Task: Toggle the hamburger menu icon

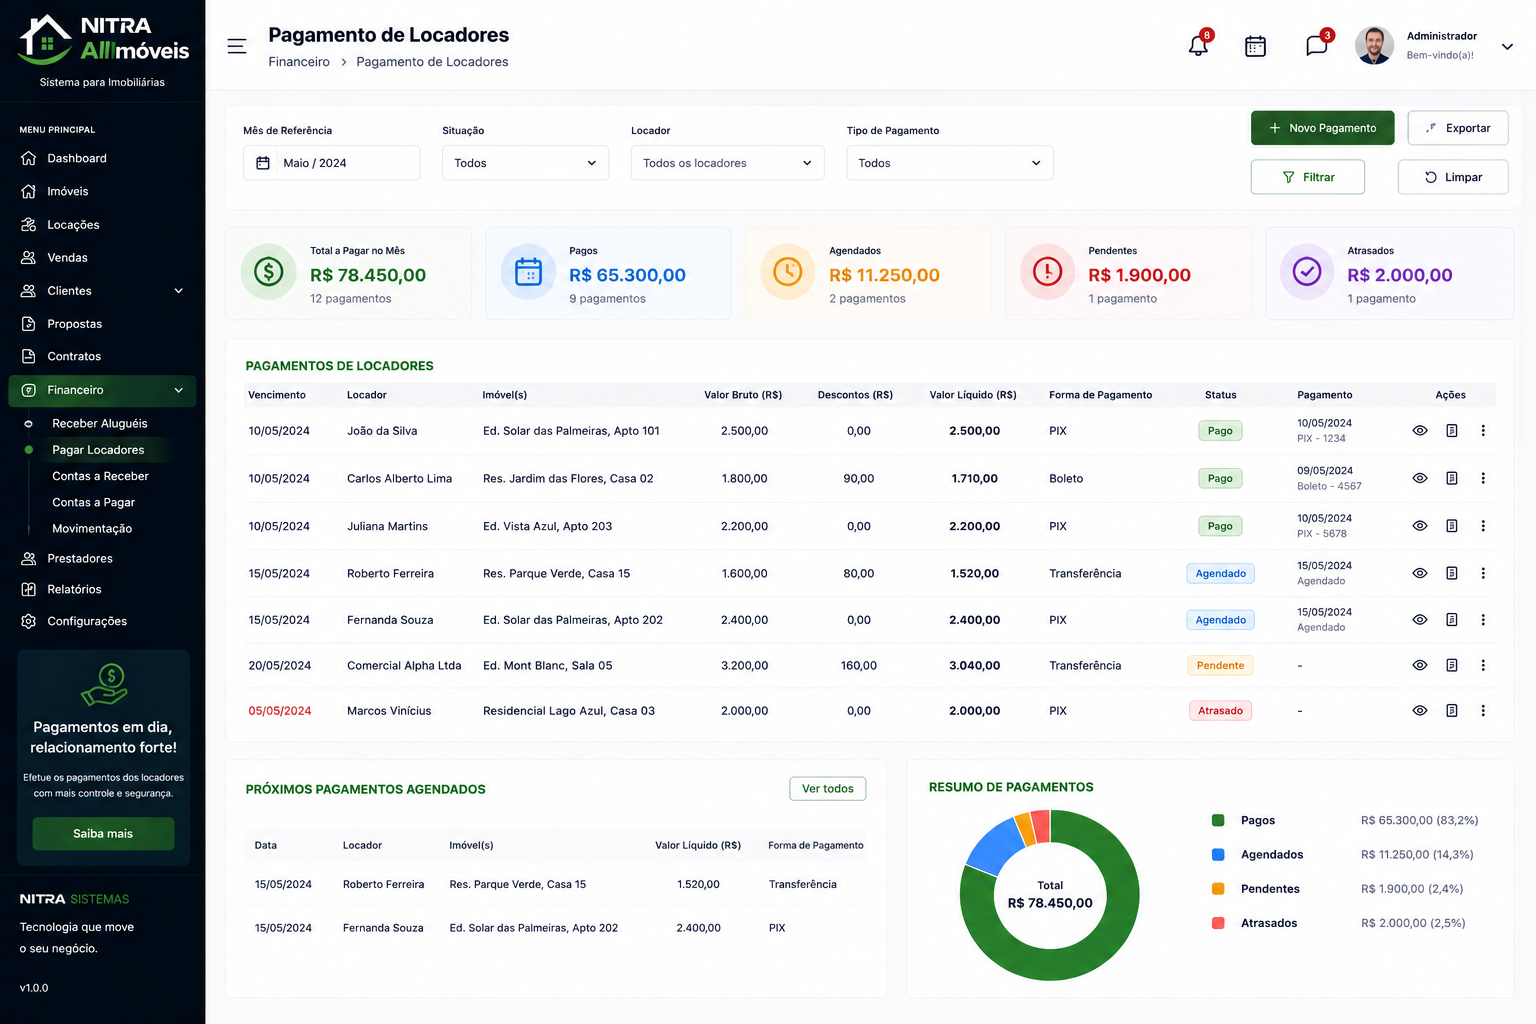Action: [x=237, y=46]
